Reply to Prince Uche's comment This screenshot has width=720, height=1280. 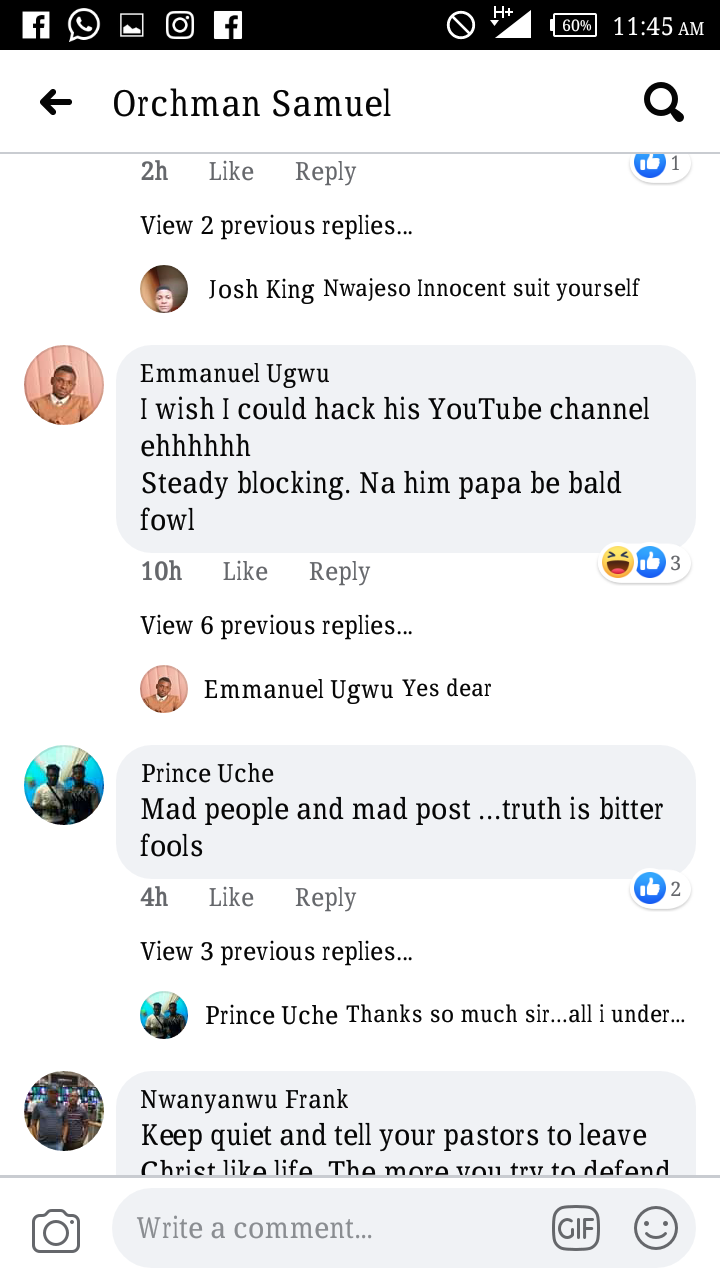pyautogui.click(x=325, y=897)
